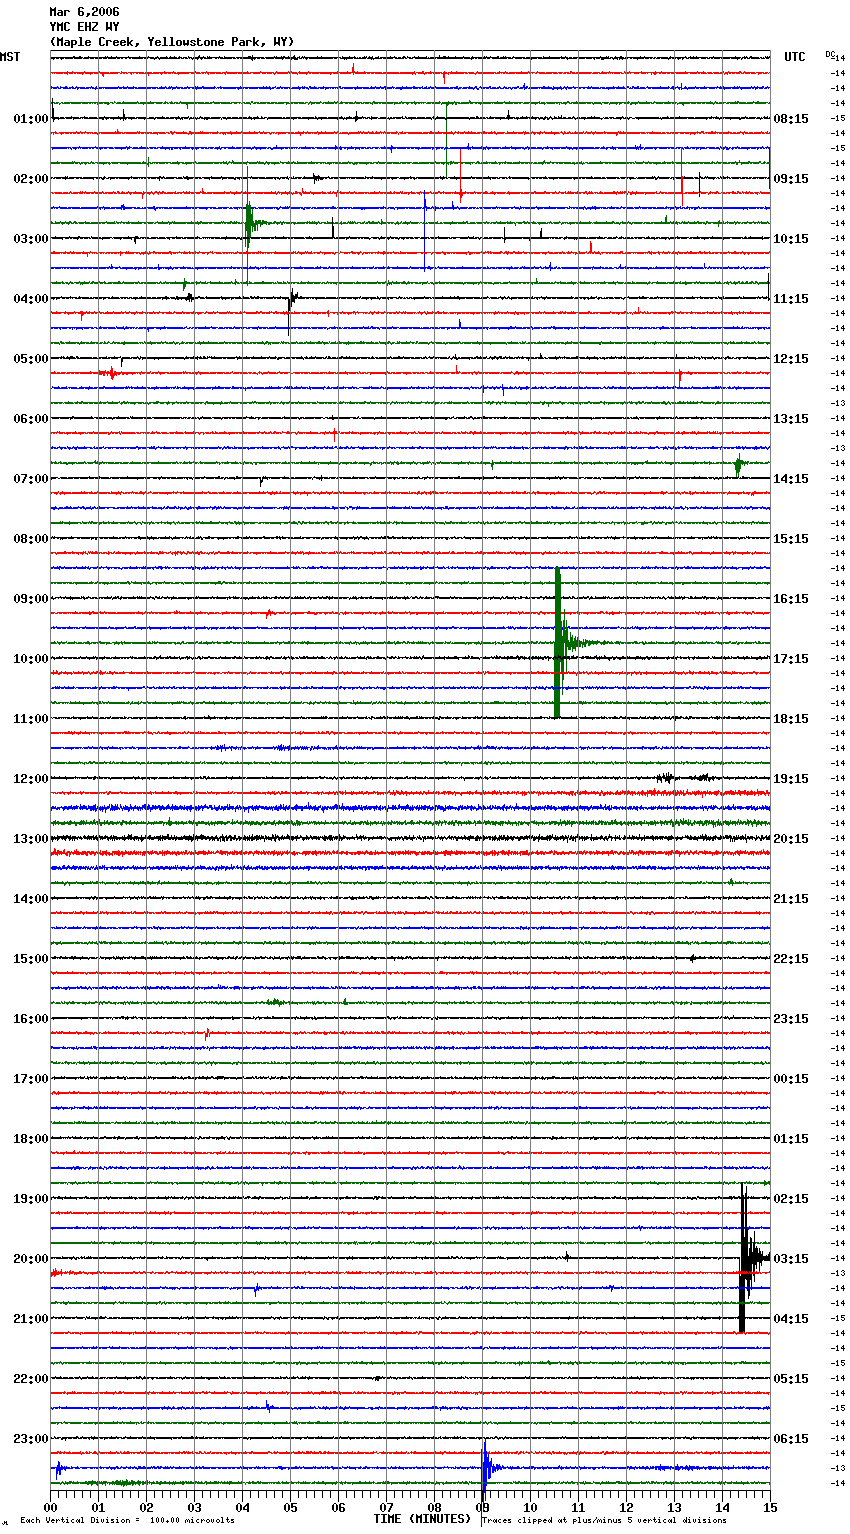
Task: Select the MST time label '12:00'
Action: coord(31,779)
